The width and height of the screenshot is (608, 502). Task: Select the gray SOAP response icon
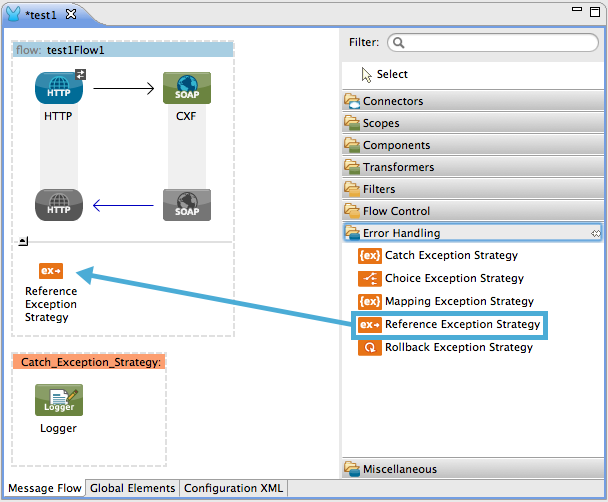(187, 204)
